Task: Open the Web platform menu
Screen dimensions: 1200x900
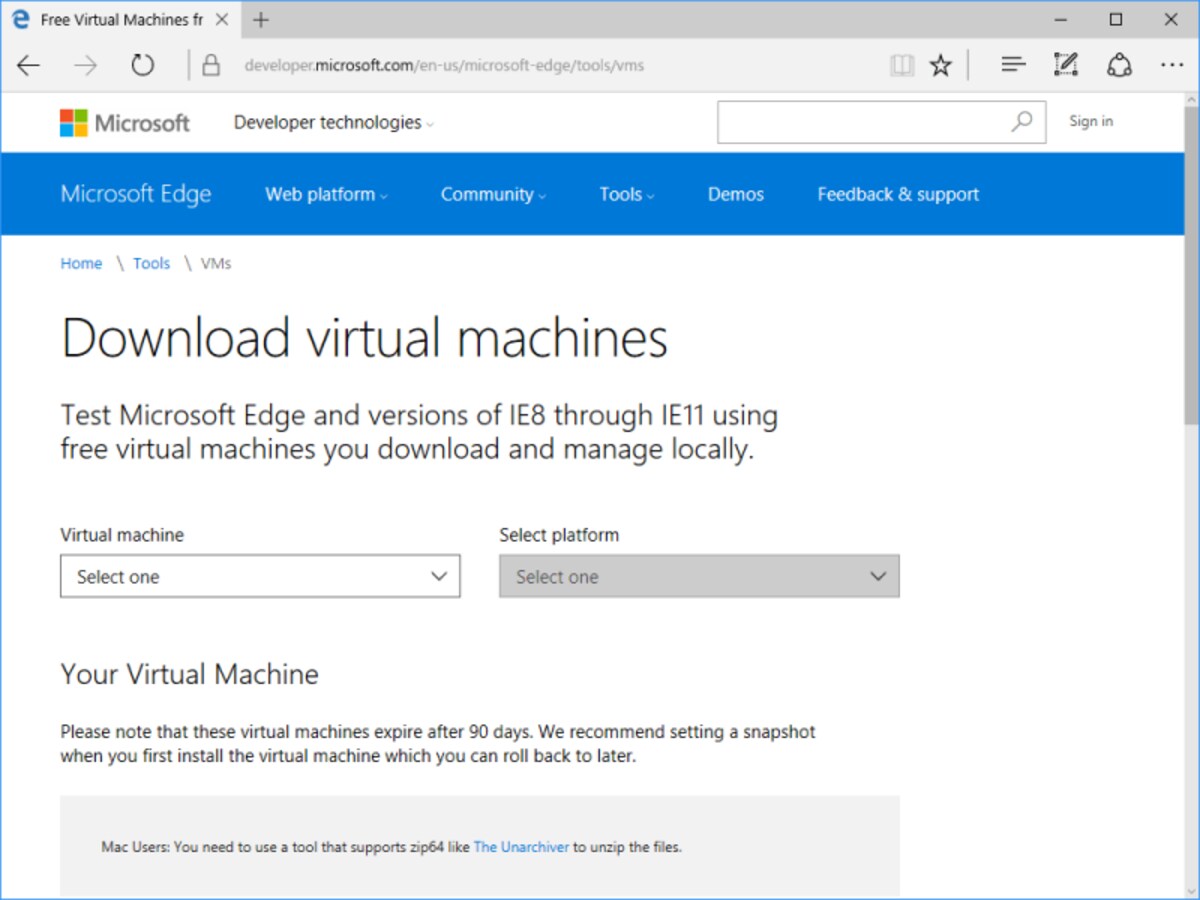Action: pos(326,194)
